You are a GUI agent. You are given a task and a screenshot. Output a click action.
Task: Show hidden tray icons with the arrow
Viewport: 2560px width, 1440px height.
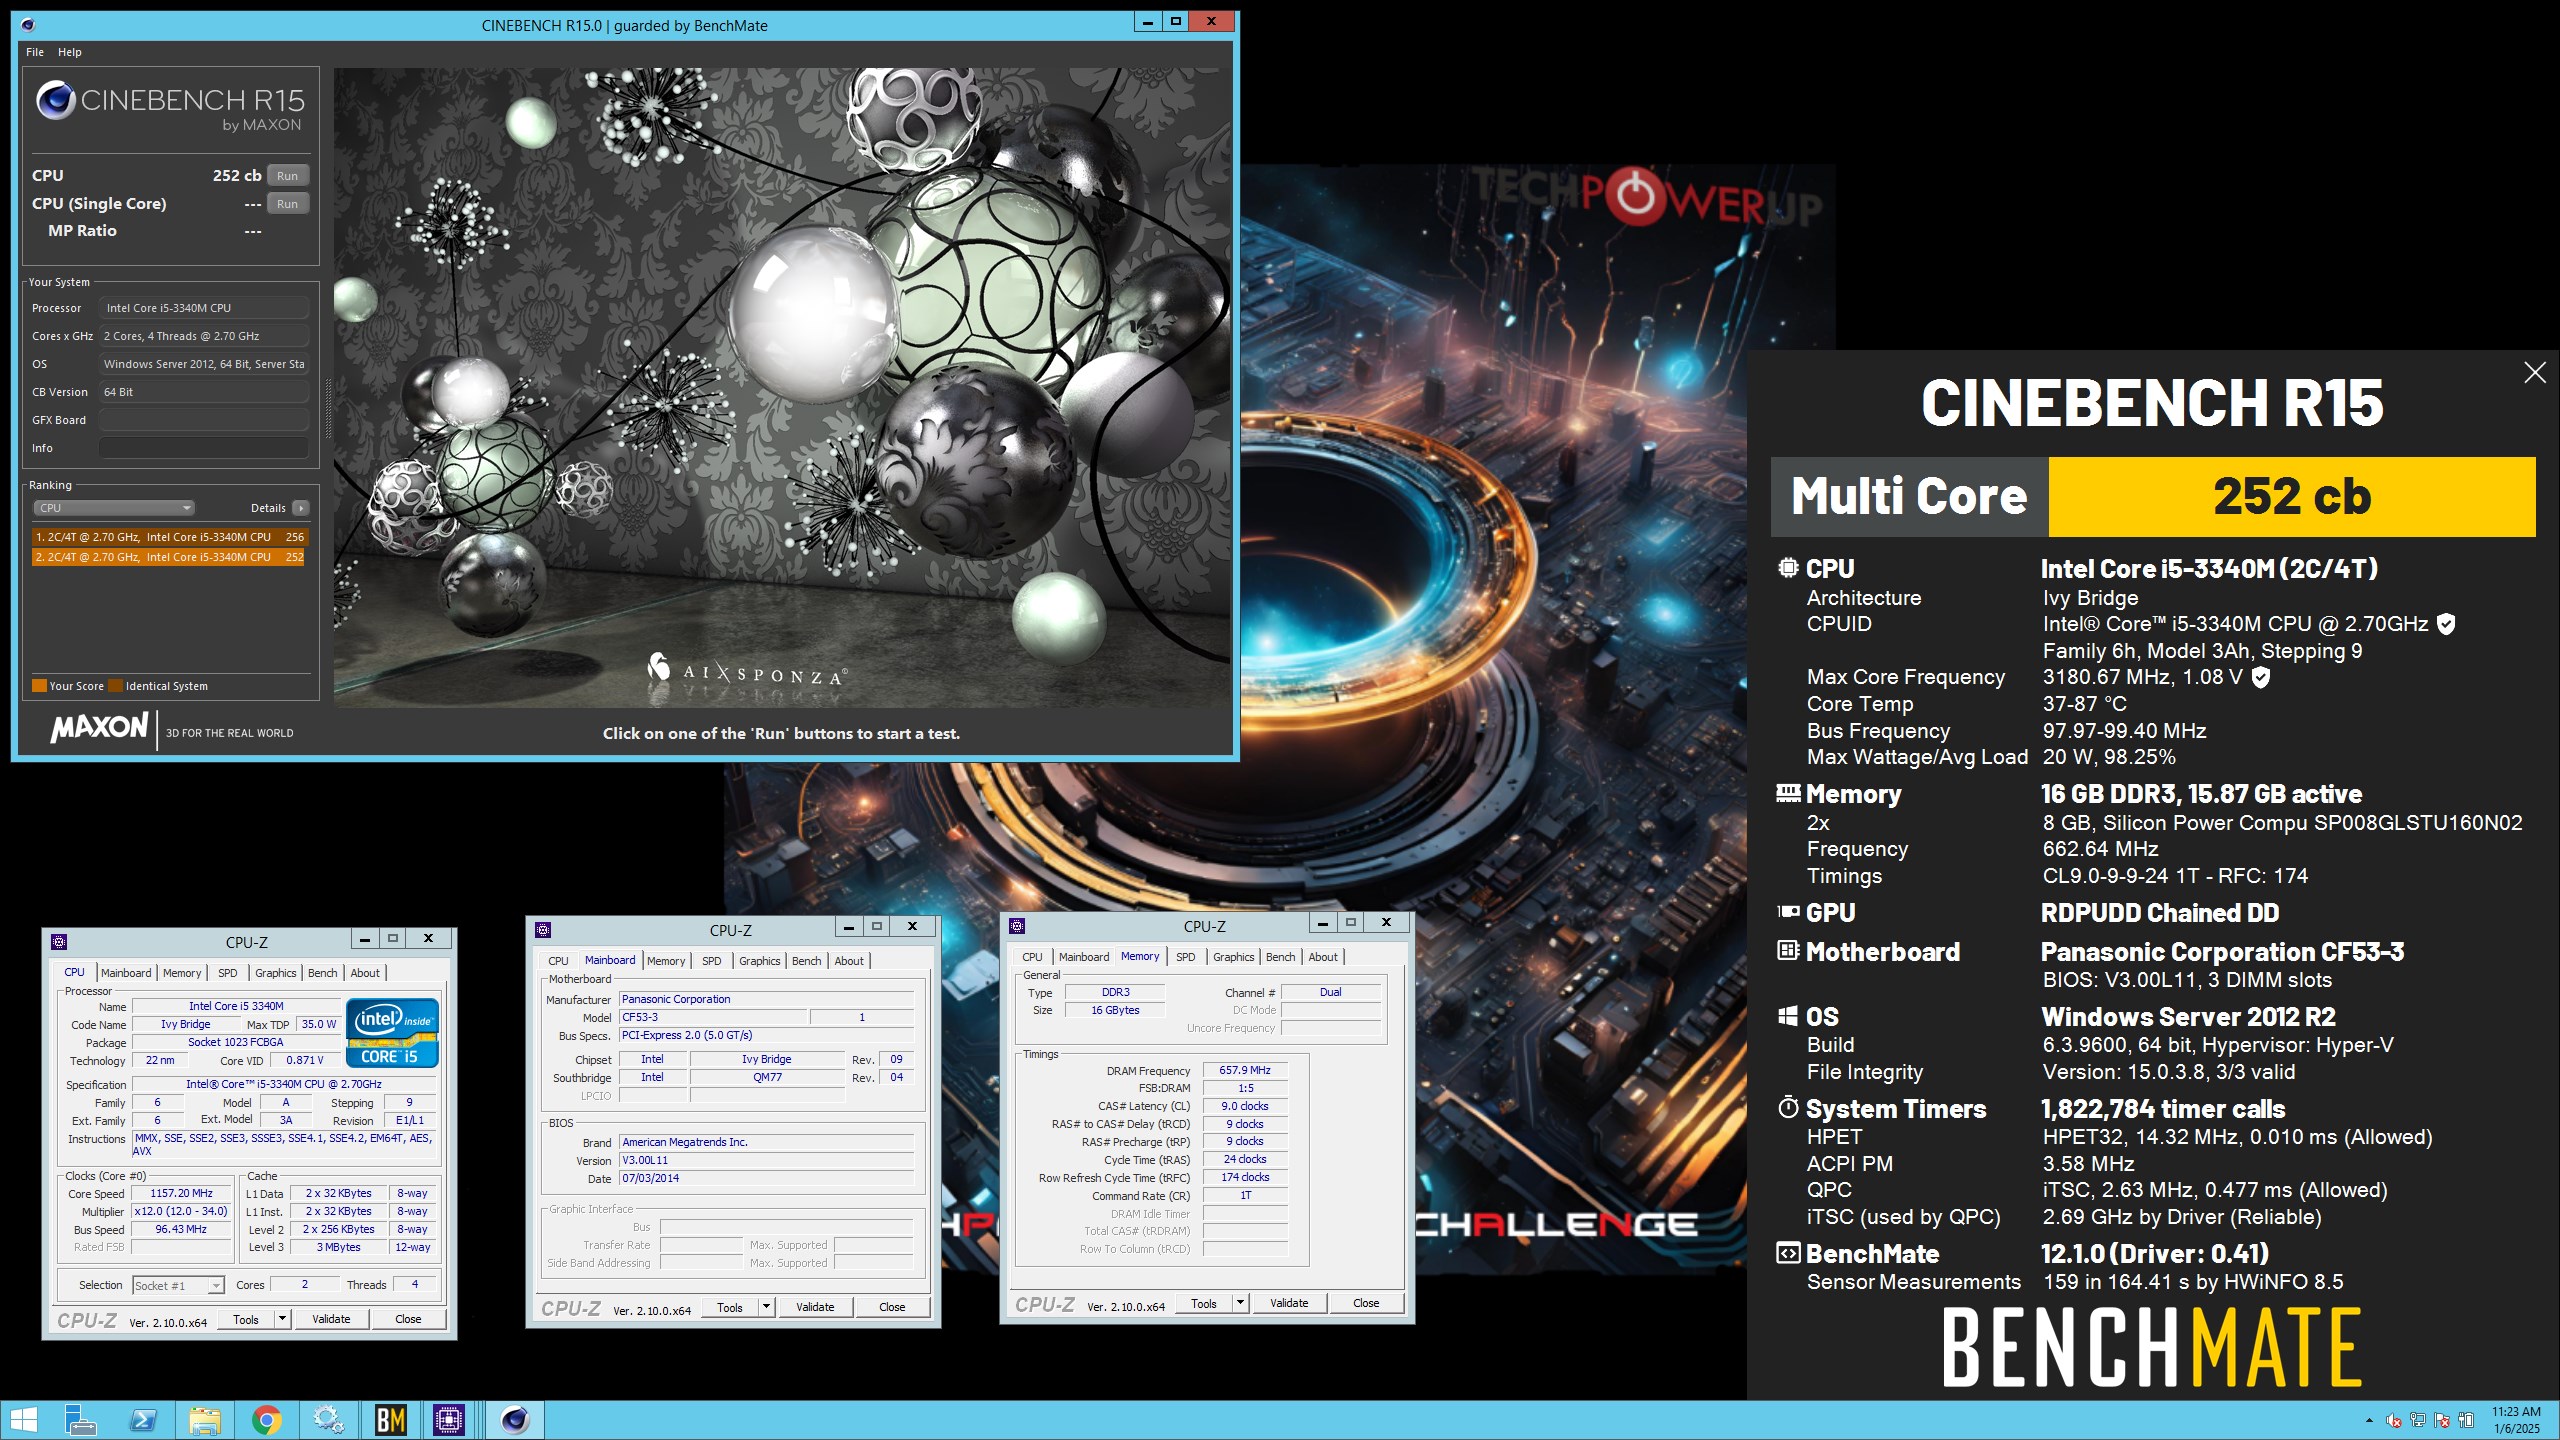2369,1420
